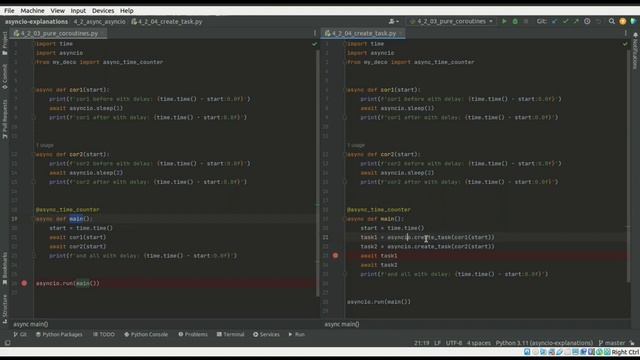Click left editor vertical scrollbar
This screenshot has width=640, height=360.
[x=318, y=173]
